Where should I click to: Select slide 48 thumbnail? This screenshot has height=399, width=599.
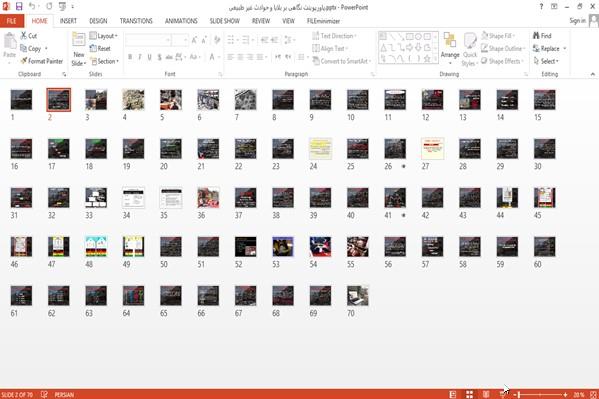coord(96,247)
